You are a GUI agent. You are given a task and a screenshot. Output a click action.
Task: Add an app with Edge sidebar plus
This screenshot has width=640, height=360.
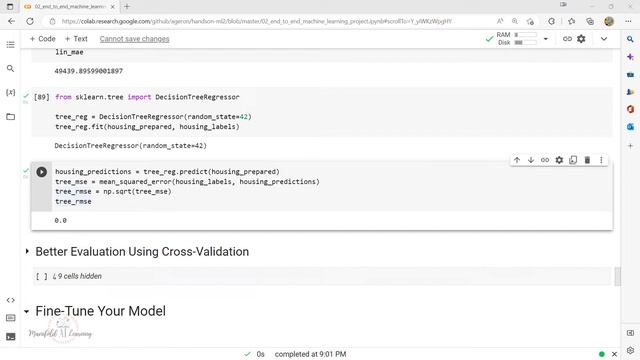tap(630, 146)
